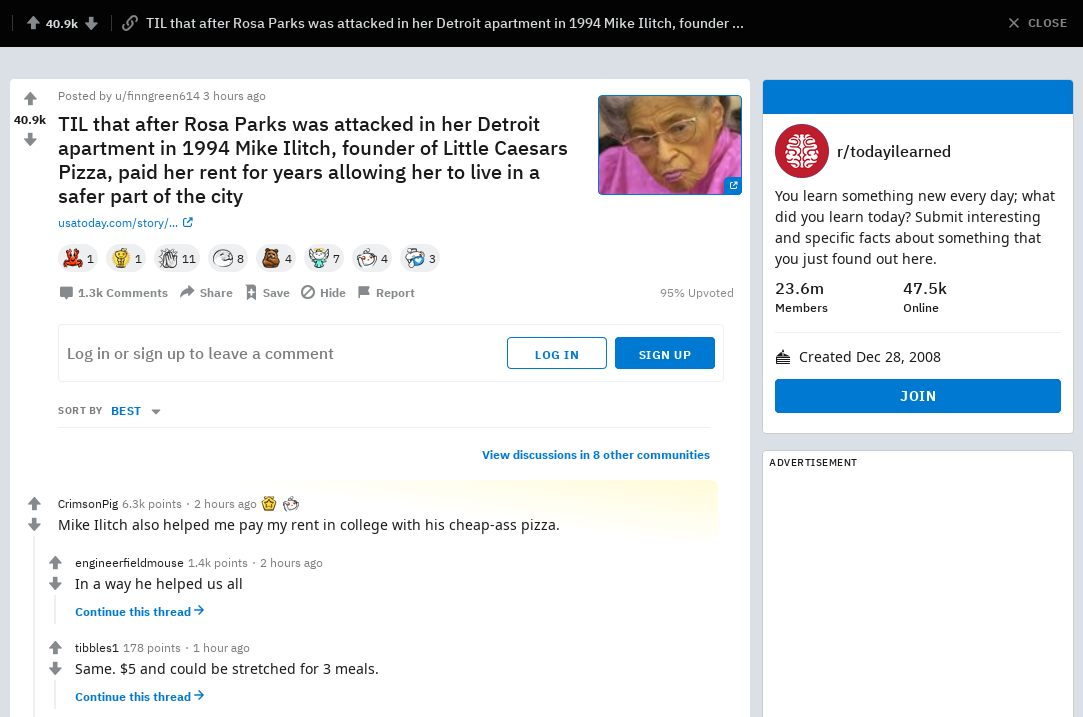Click the bear award with count 4

coord(276,258)
